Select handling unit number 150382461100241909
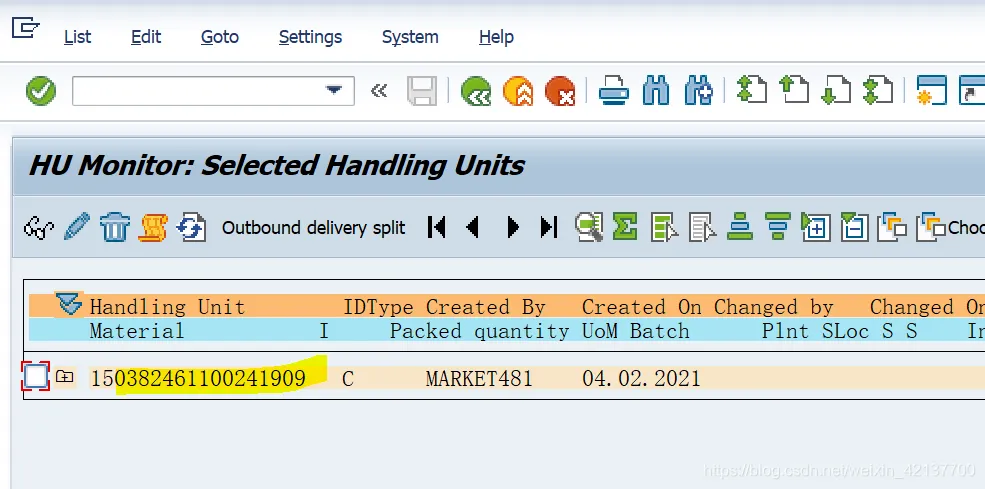985x489 pixels. (x=199, y=378)
